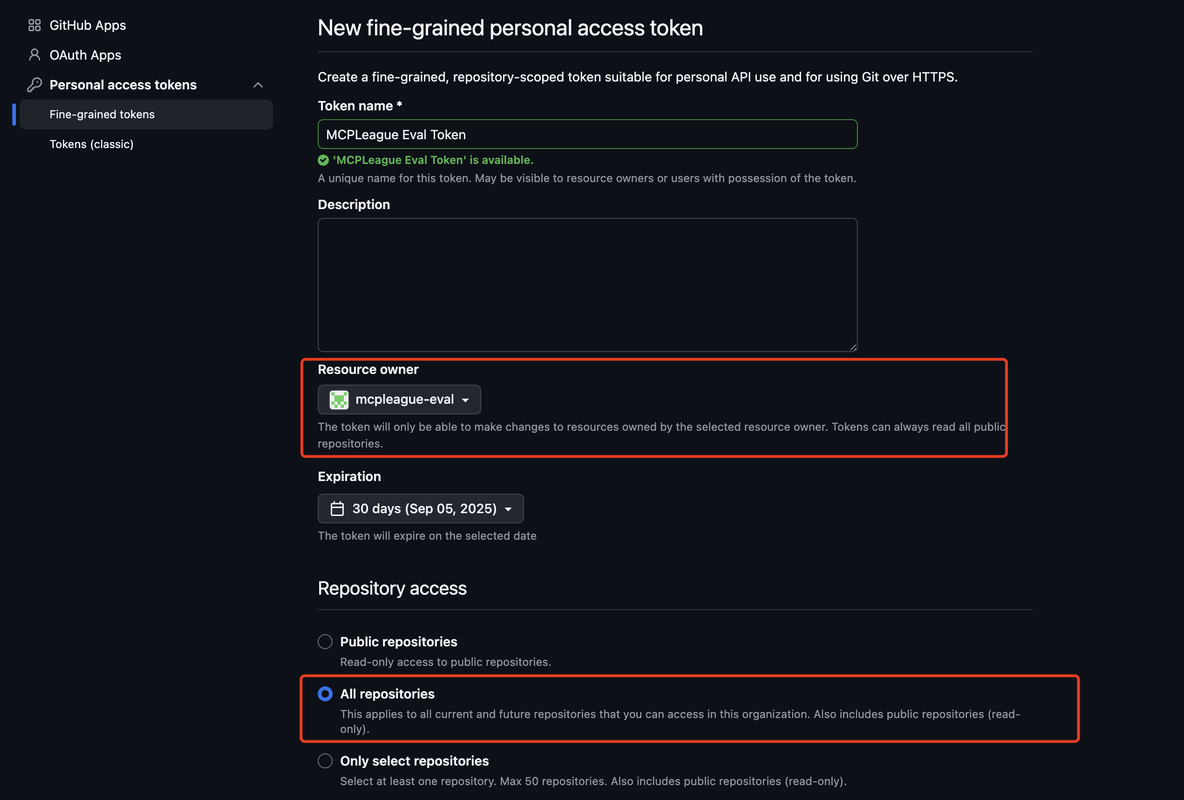Click the GitHub Apps grid icon

33,24
